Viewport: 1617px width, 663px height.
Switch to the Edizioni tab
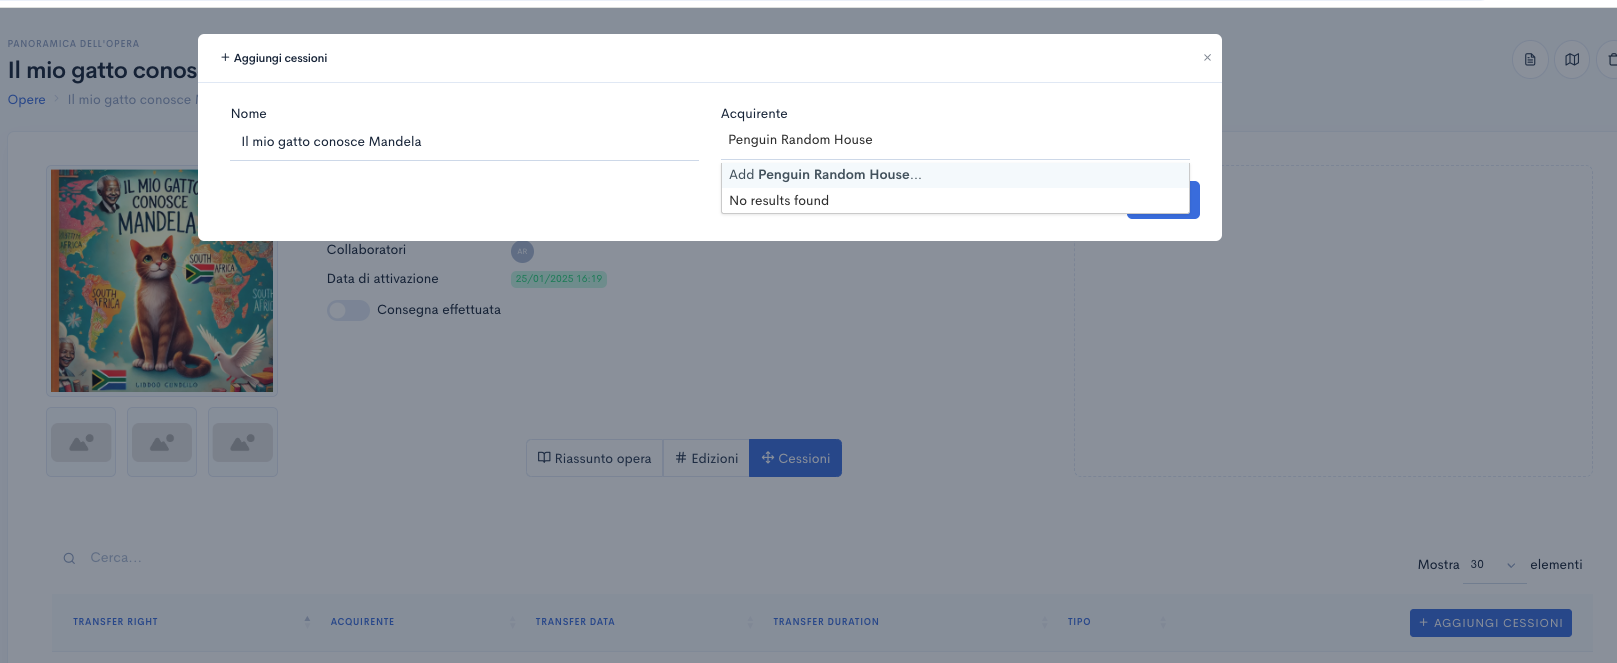tap(706, 458)
